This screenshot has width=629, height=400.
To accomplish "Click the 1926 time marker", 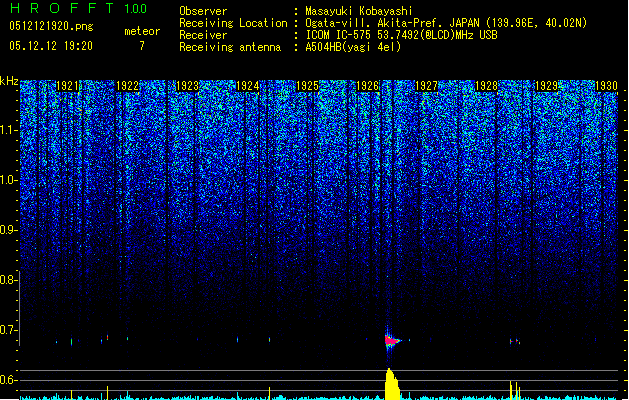I will (367, 86).
